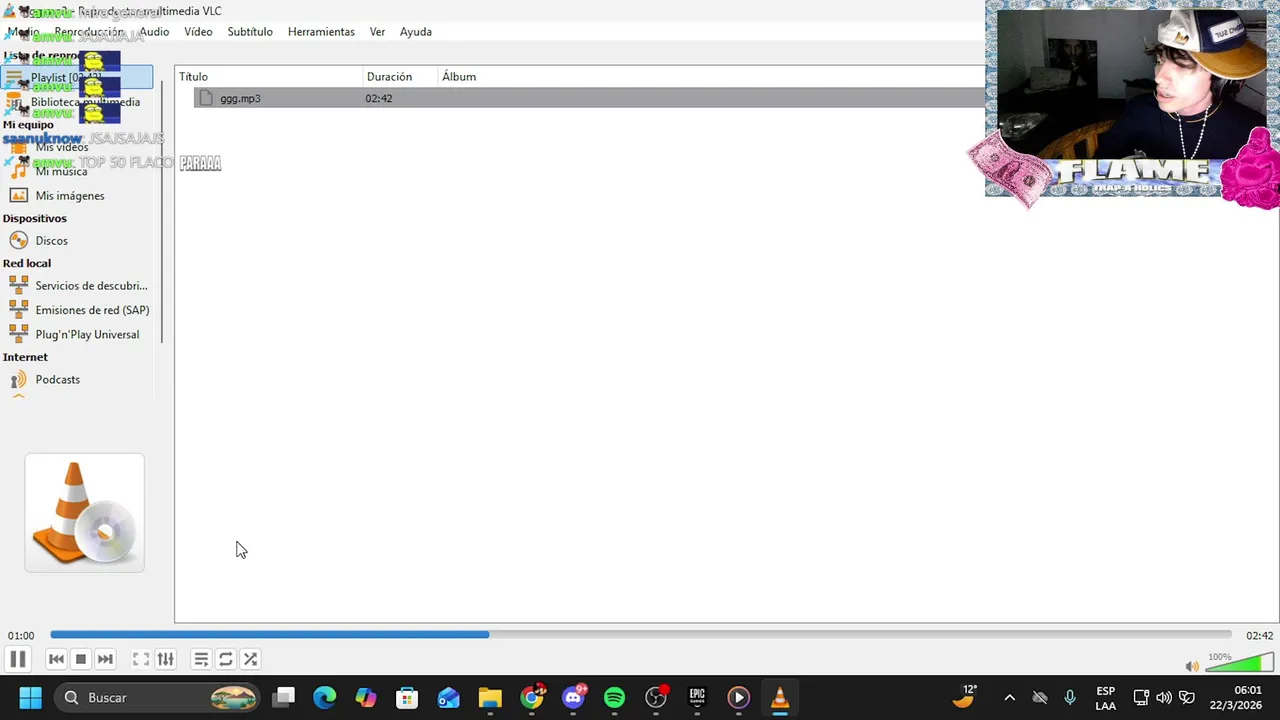Adjust the volume slider at 100%

point(1240,662)
